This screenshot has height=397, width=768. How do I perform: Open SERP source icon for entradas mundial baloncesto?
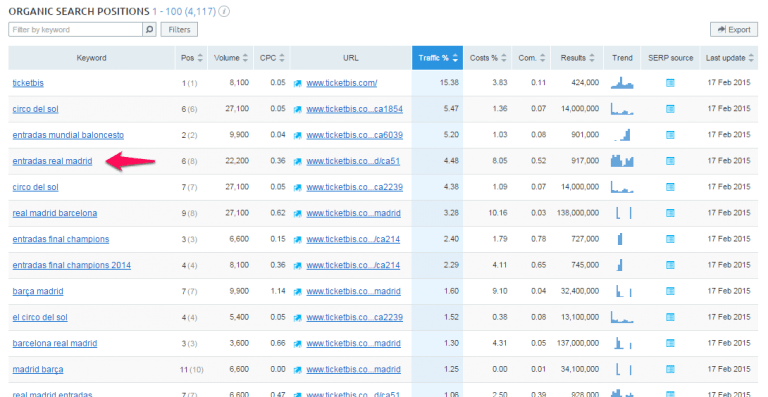(x=670, y=135)
